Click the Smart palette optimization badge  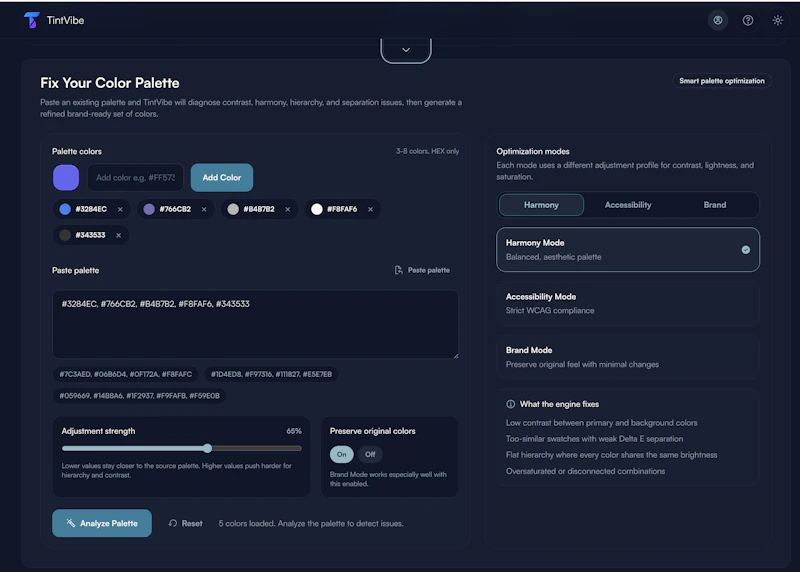721,81
